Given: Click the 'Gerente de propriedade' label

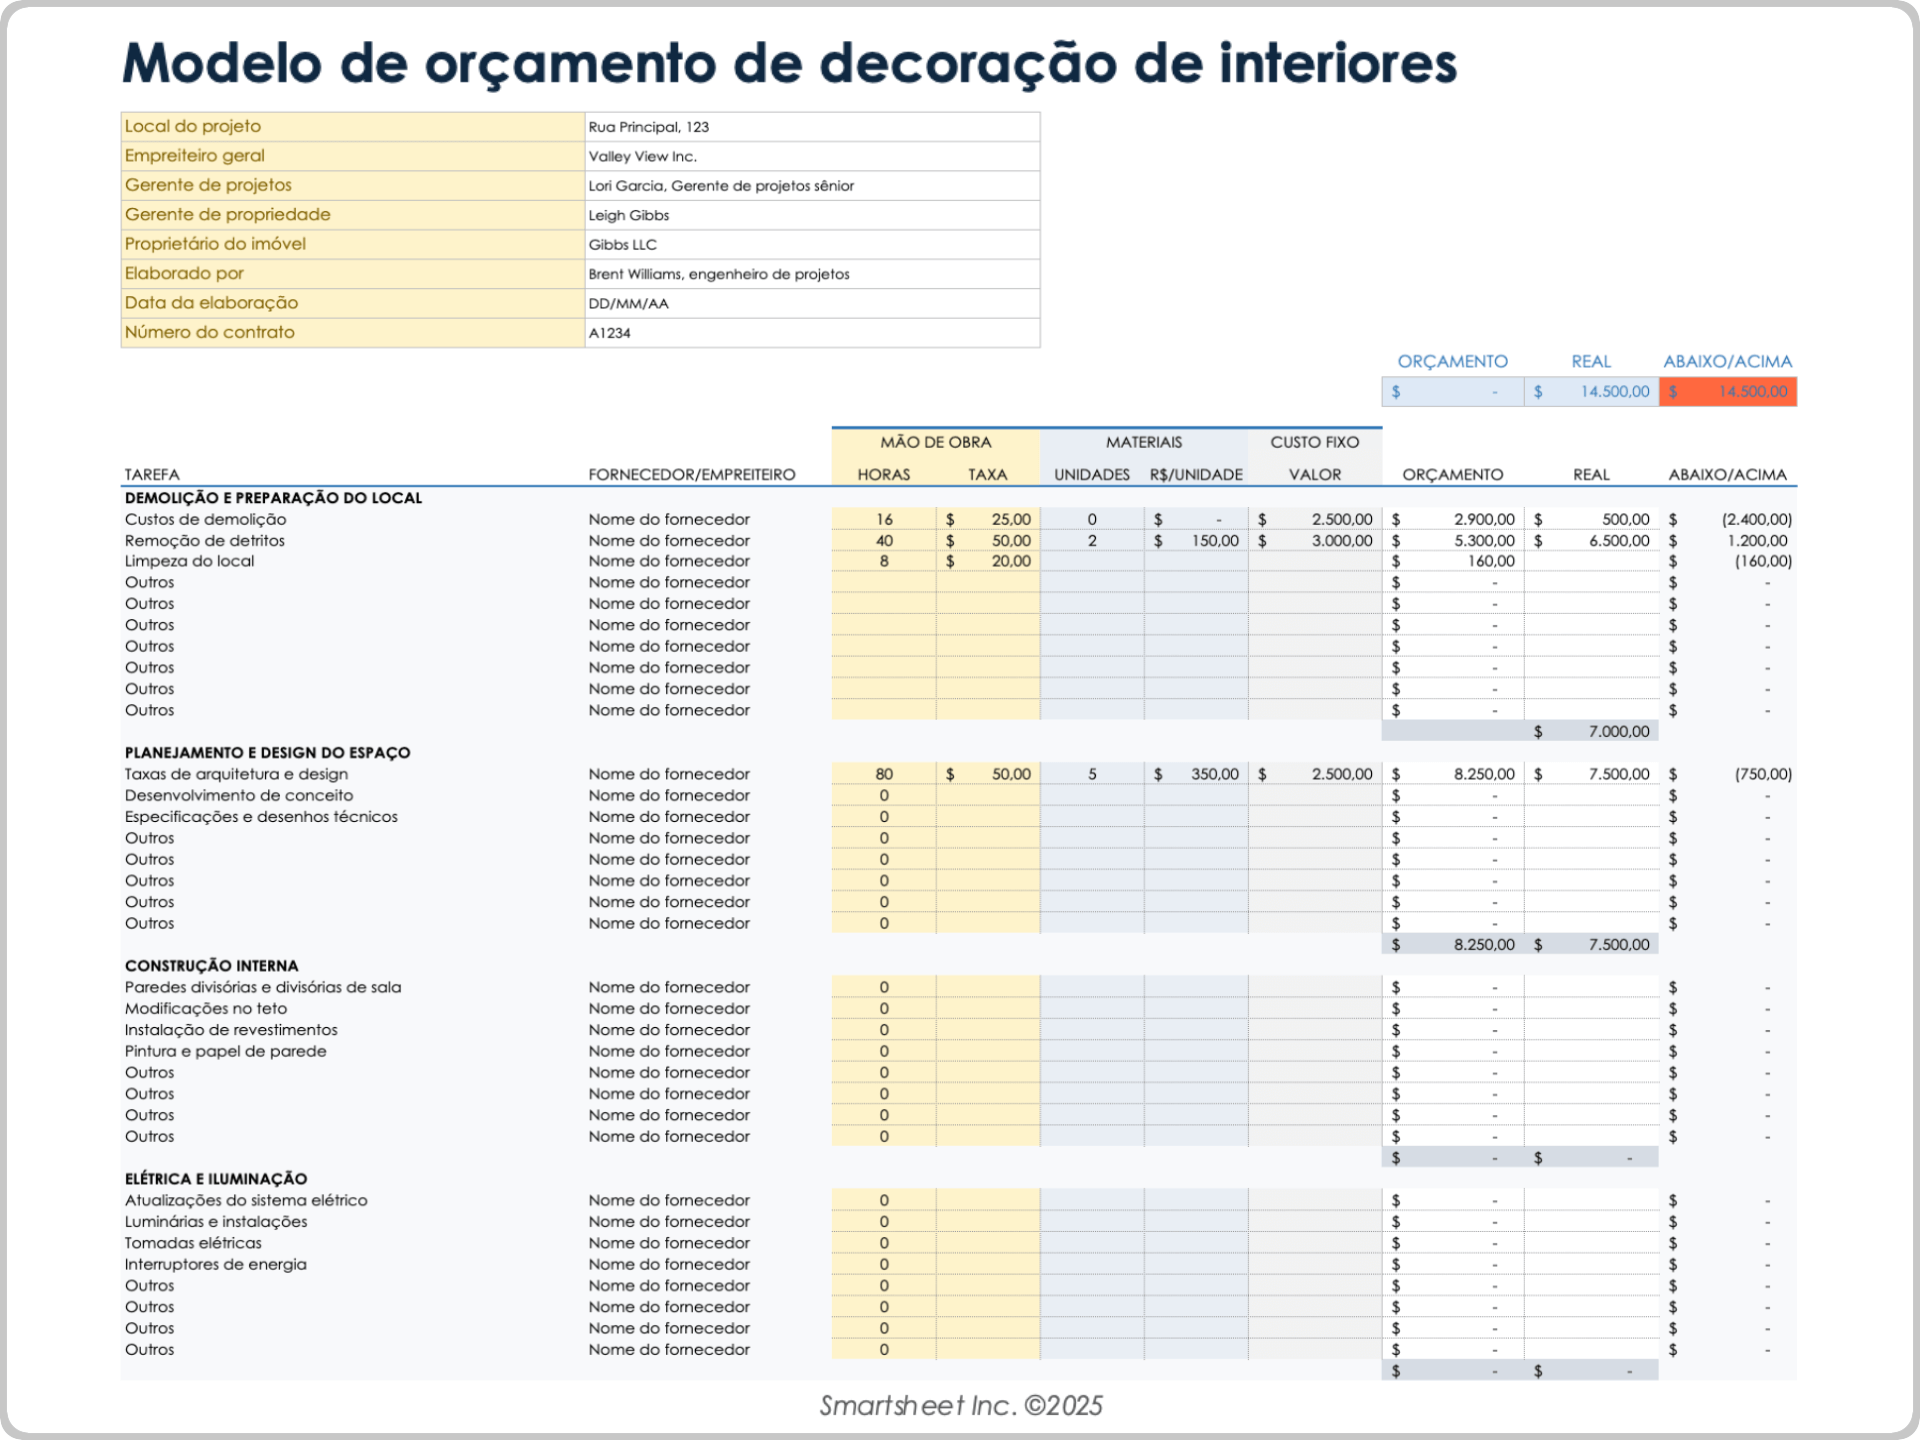Looking at the screenshot, I should pyautogui.click(x=353, y=215).
